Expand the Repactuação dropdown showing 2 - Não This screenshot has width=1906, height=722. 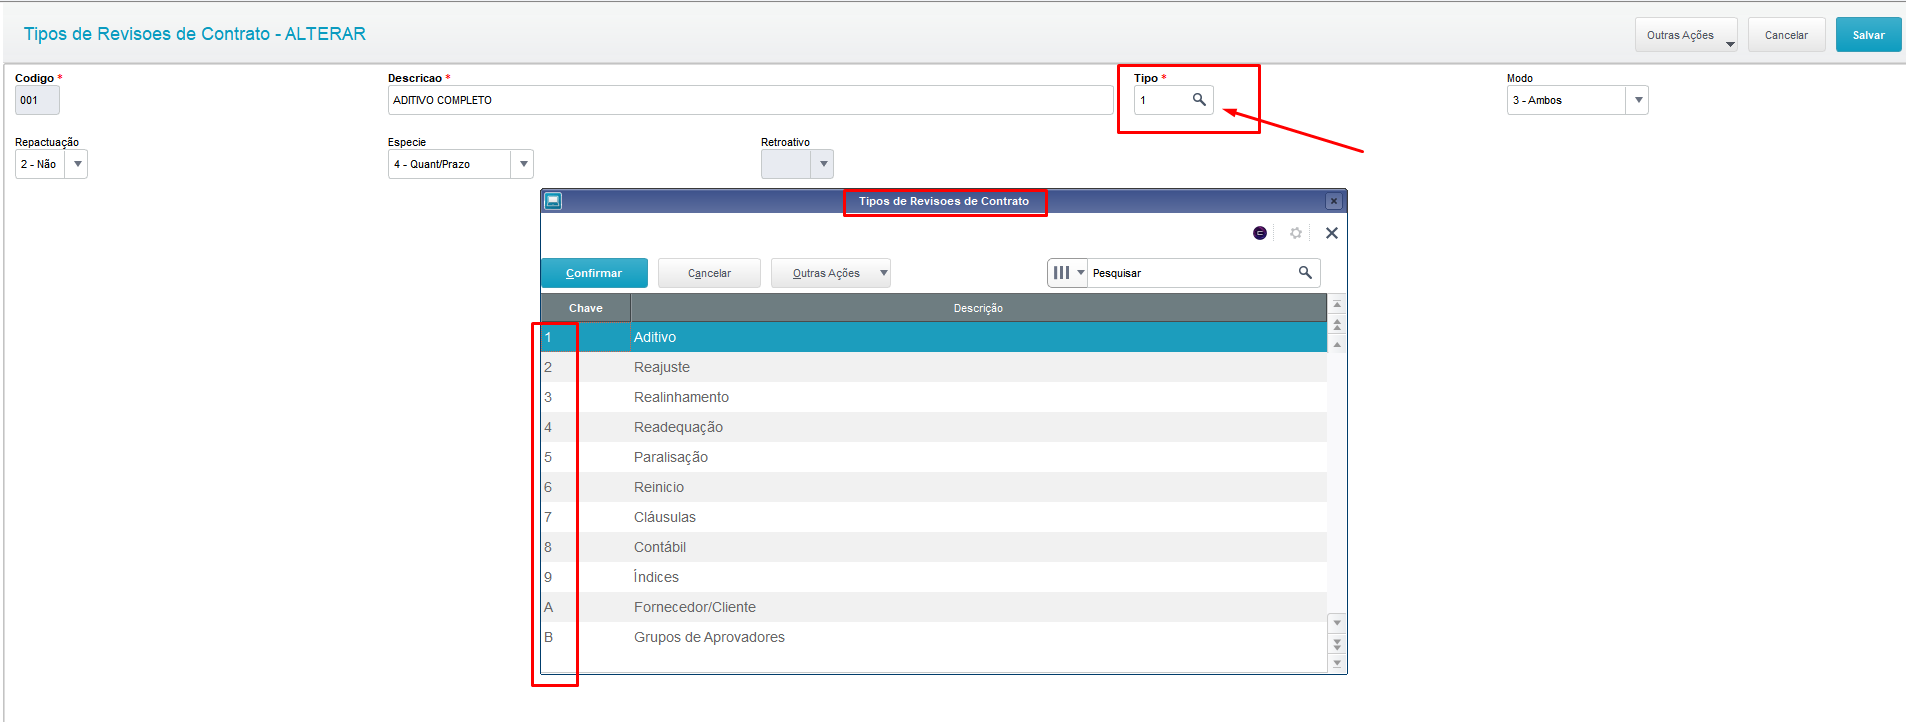(x=77, y=164)
